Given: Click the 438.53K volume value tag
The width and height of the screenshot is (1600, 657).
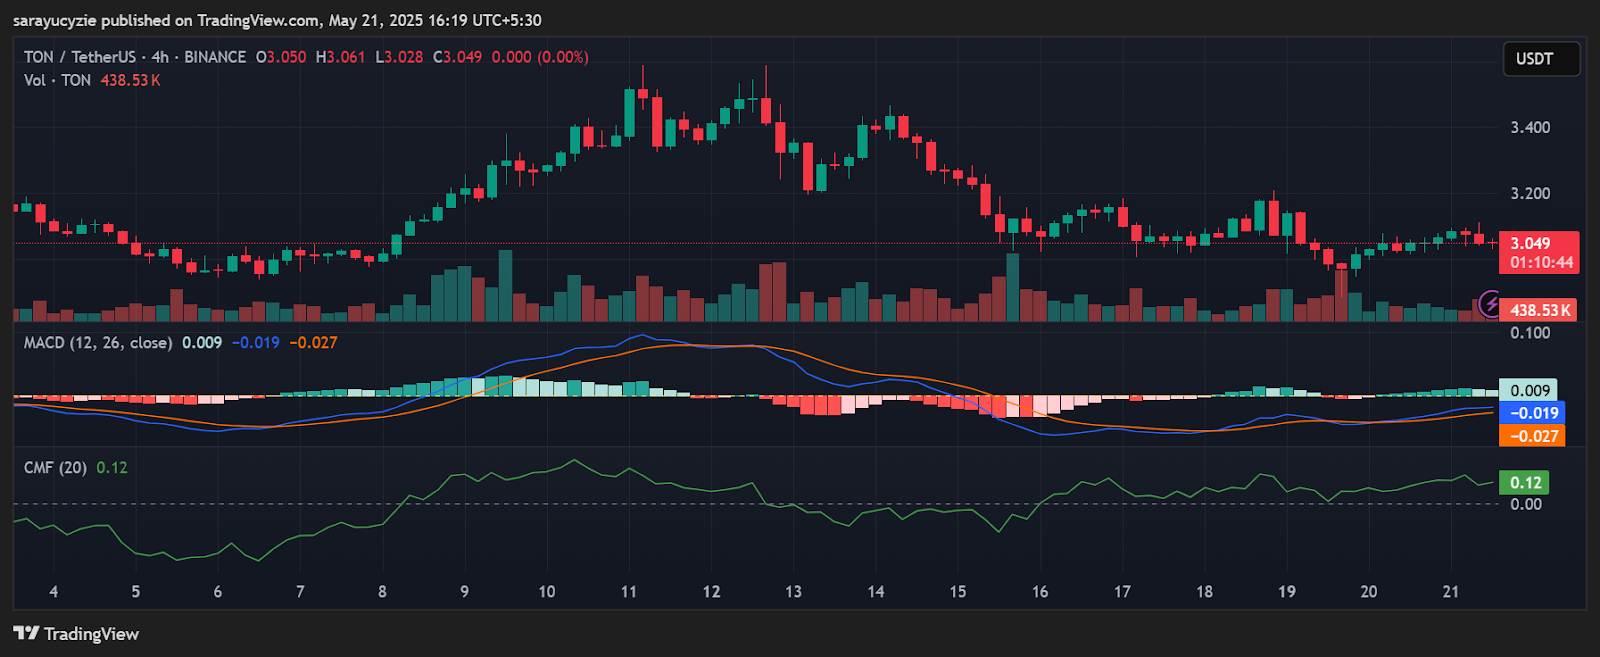Looking at the screenshot, I should [1539, 310].
